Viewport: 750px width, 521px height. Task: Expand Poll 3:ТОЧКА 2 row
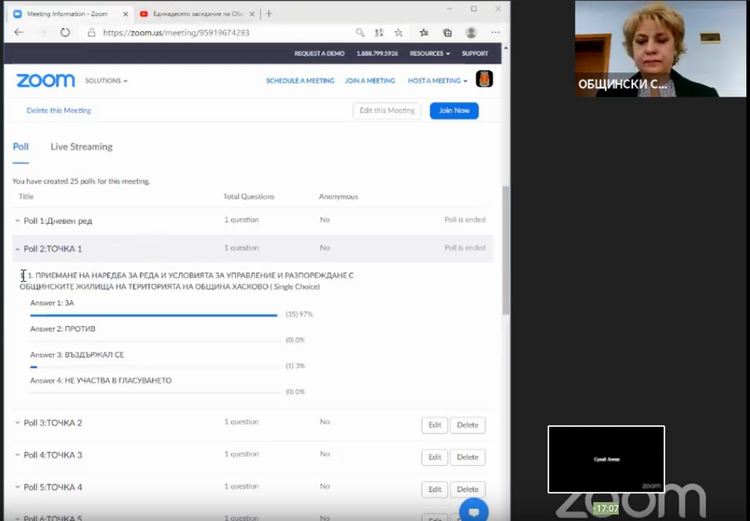tap(17, 423)
